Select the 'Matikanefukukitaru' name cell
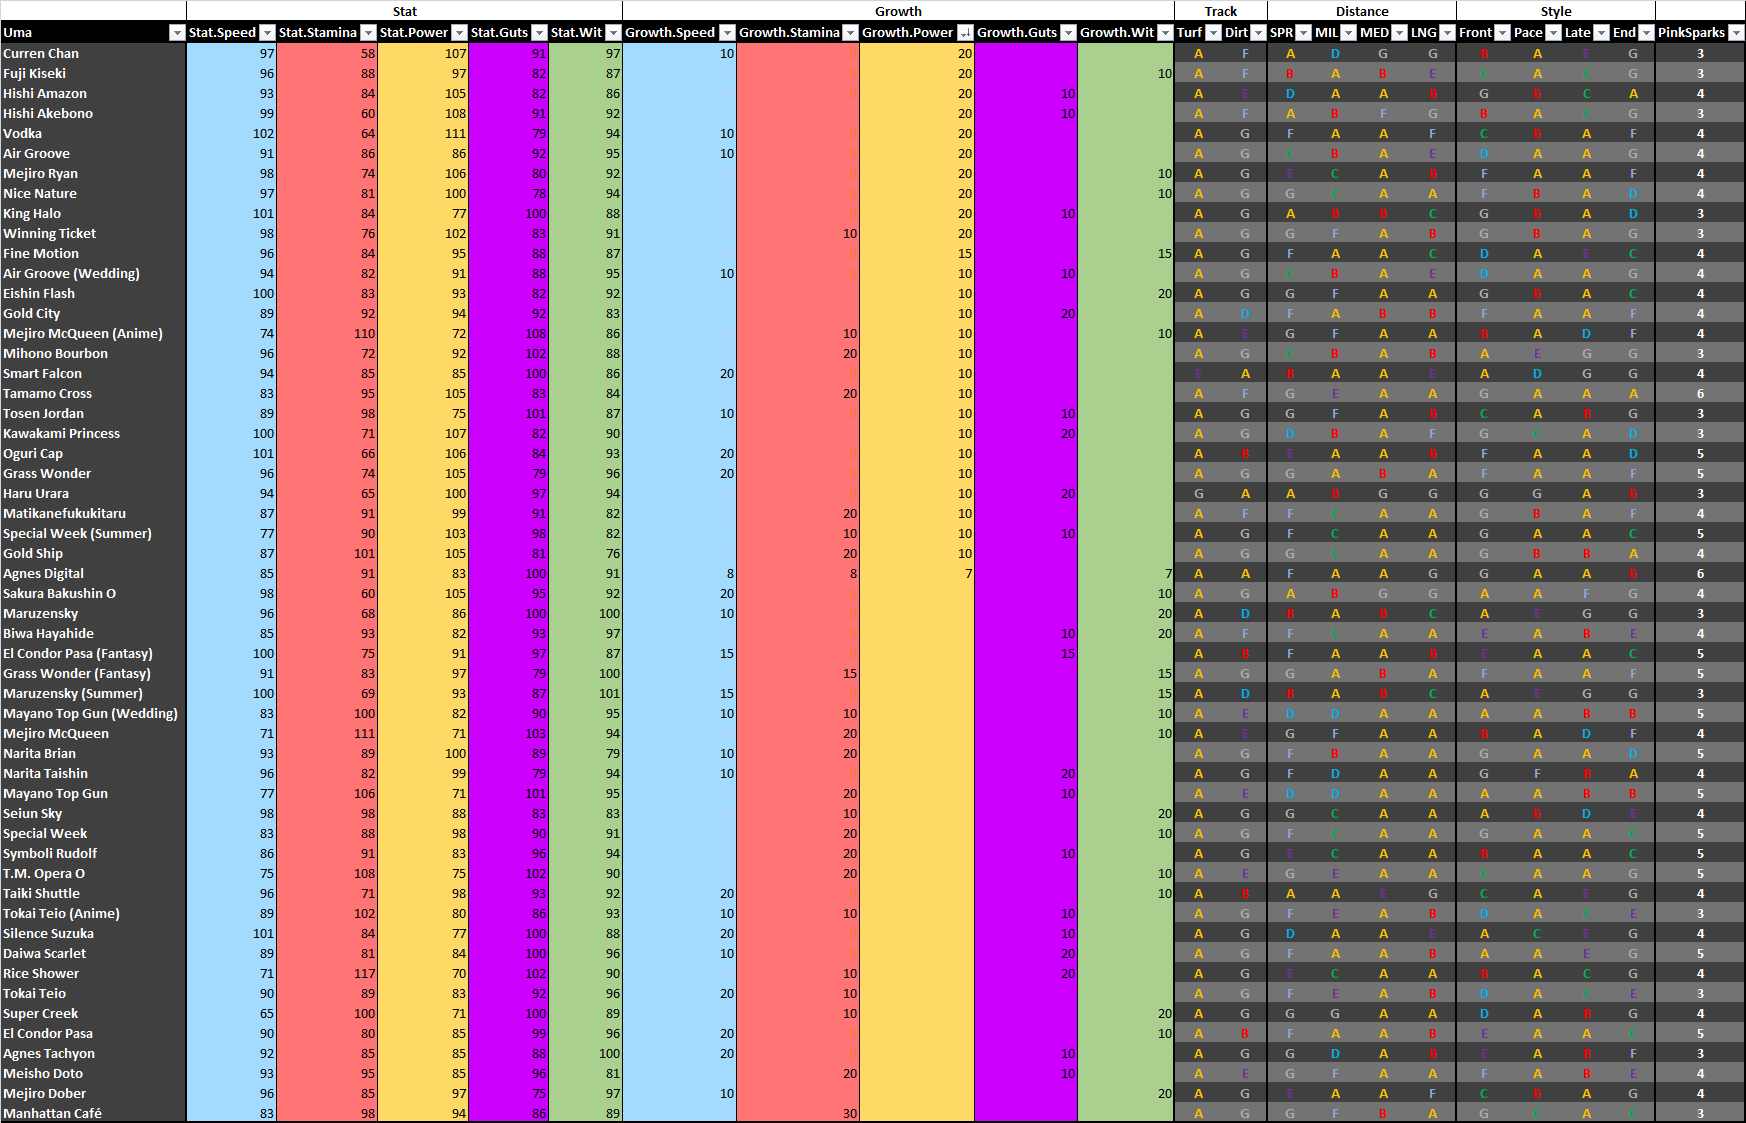 (x=93, y=513)
